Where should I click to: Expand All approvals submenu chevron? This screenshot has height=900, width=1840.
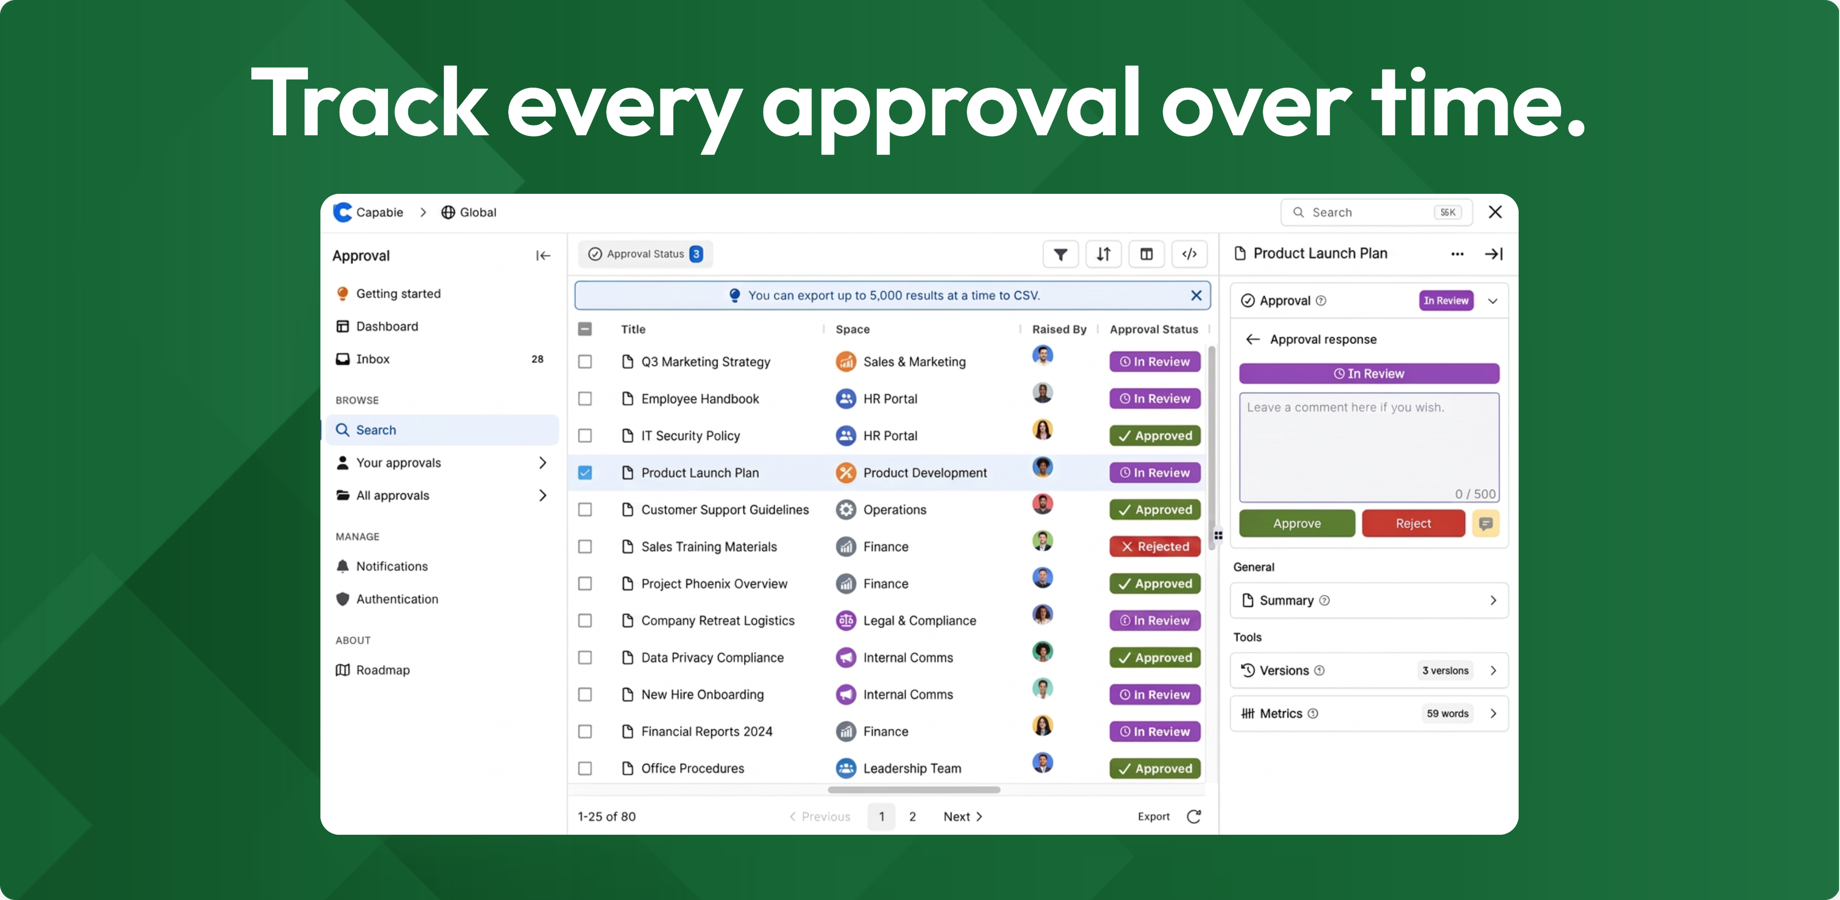(543, 496)
